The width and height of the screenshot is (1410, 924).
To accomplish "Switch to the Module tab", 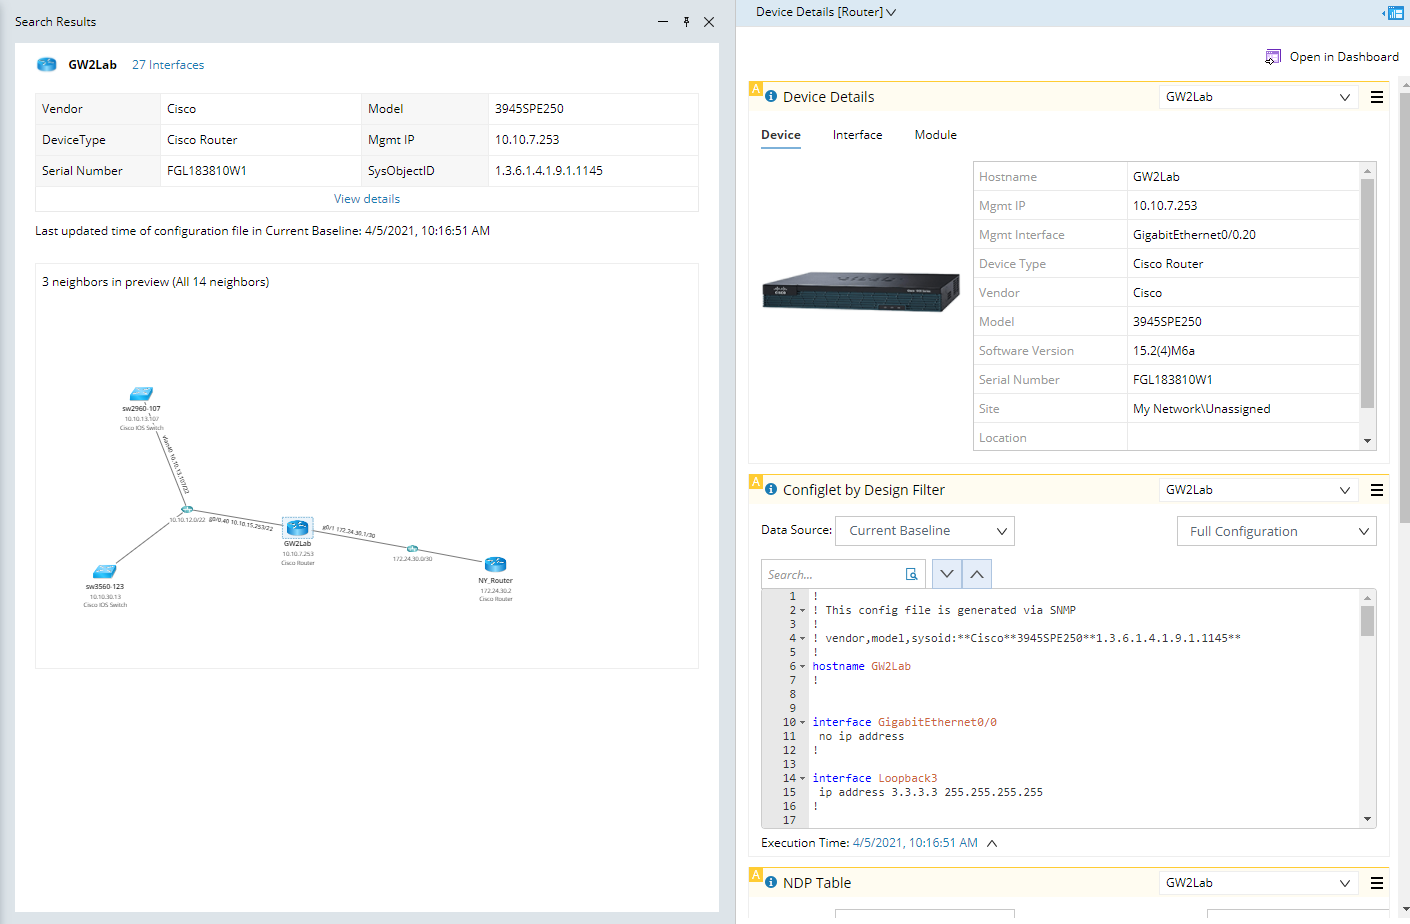I will point(935,135).
